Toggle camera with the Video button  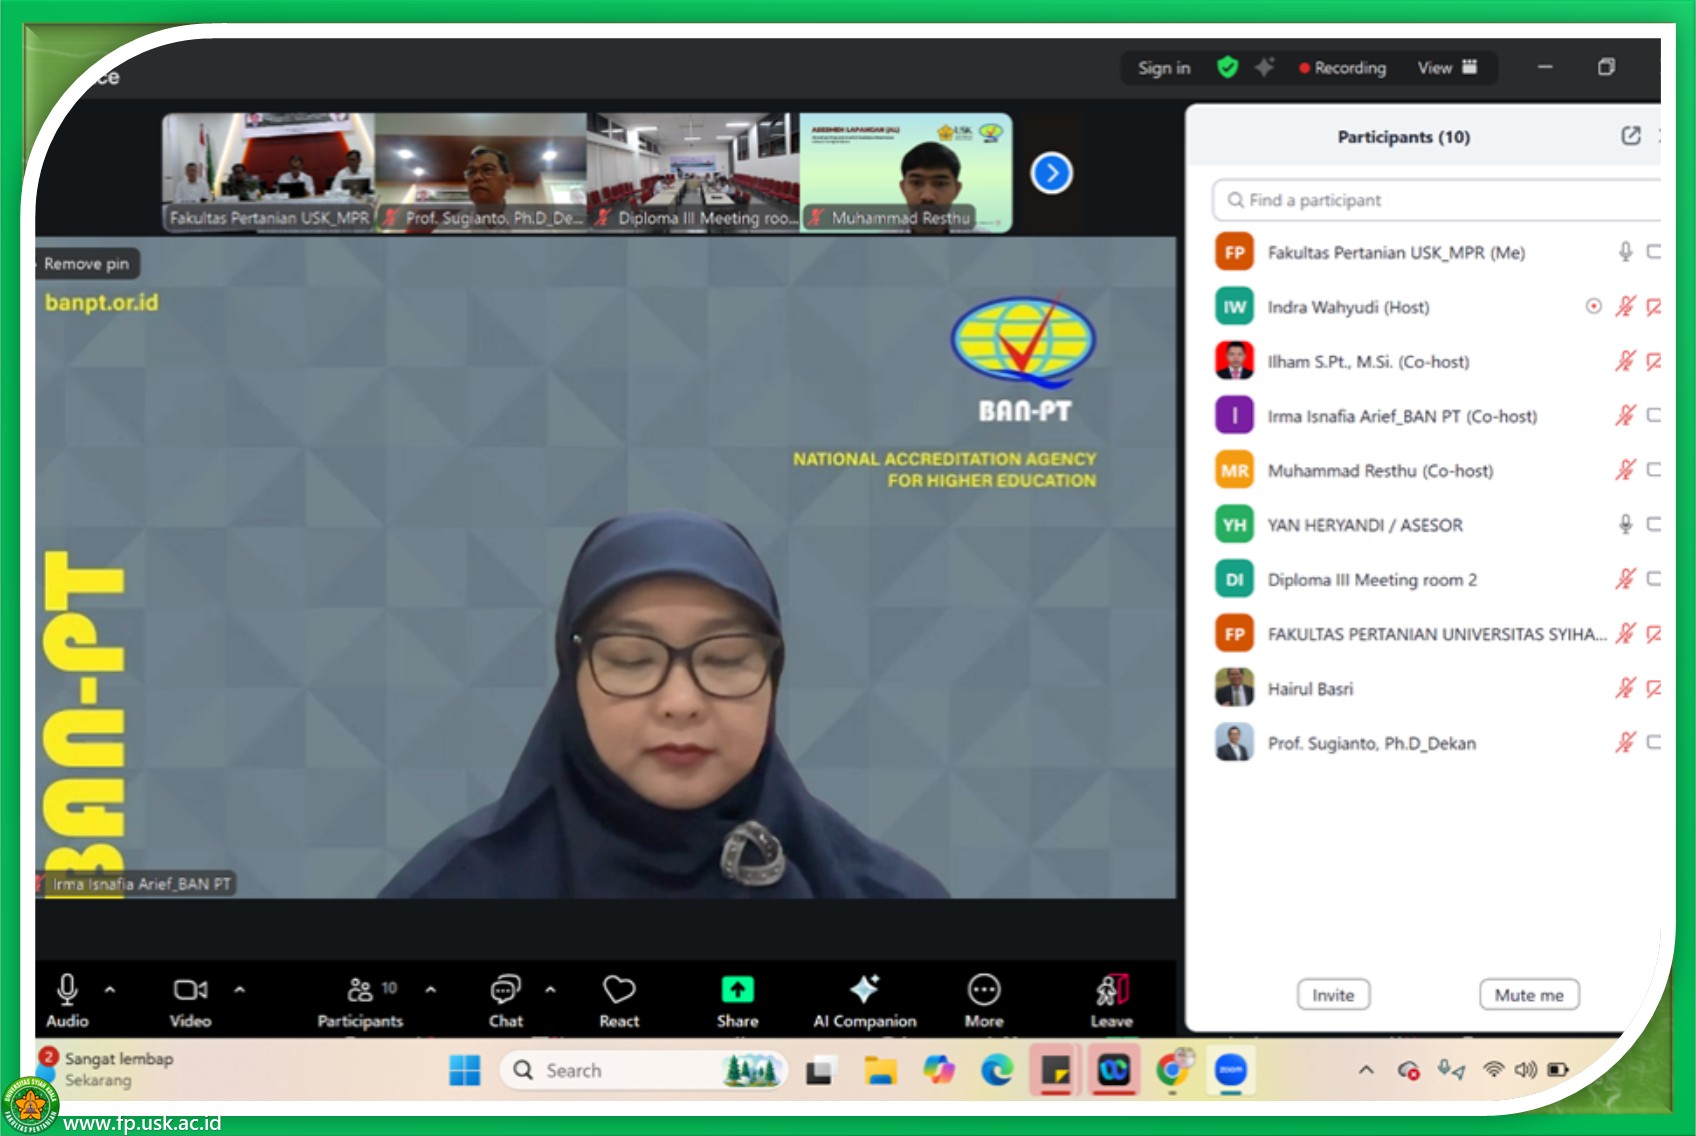point(190,1001)
